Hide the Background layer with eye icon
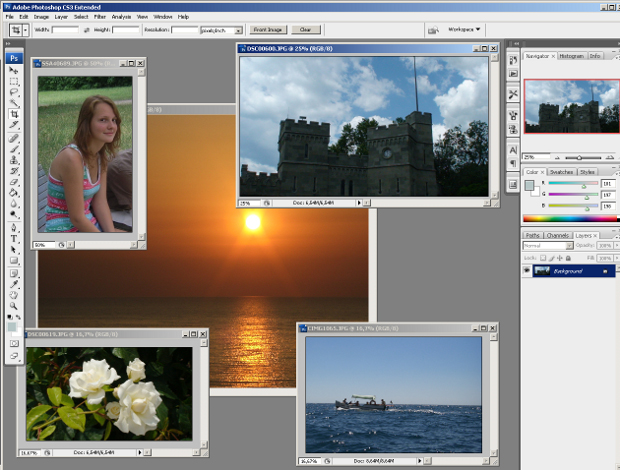 tap(527, 271)
